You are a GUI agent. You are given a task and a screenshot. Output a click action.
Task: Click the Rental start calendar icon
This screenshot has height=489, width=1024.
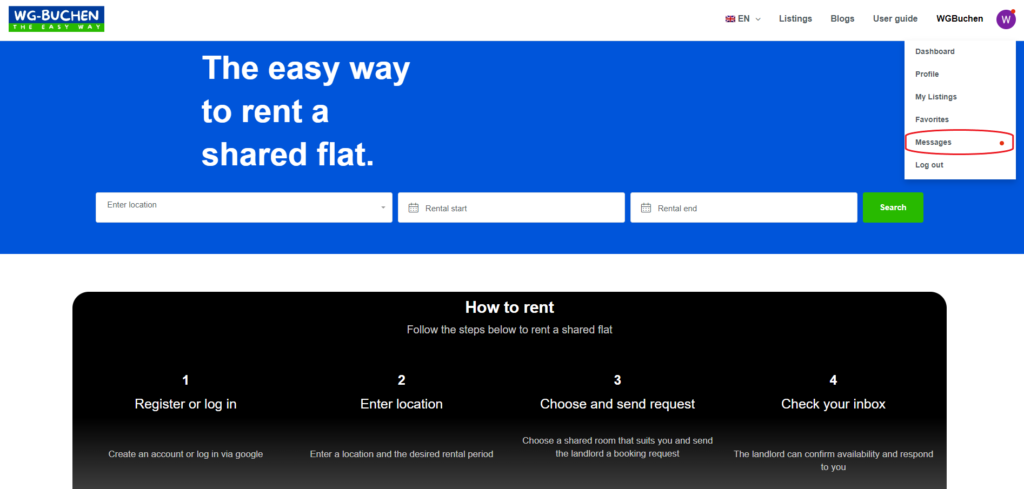(413, 208)
